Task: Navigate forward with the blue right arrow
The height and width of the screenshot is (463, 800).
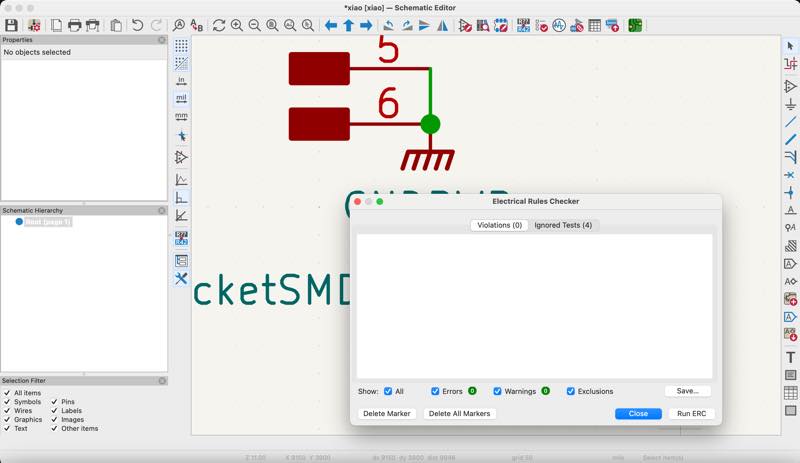Action: pos(366,25)
